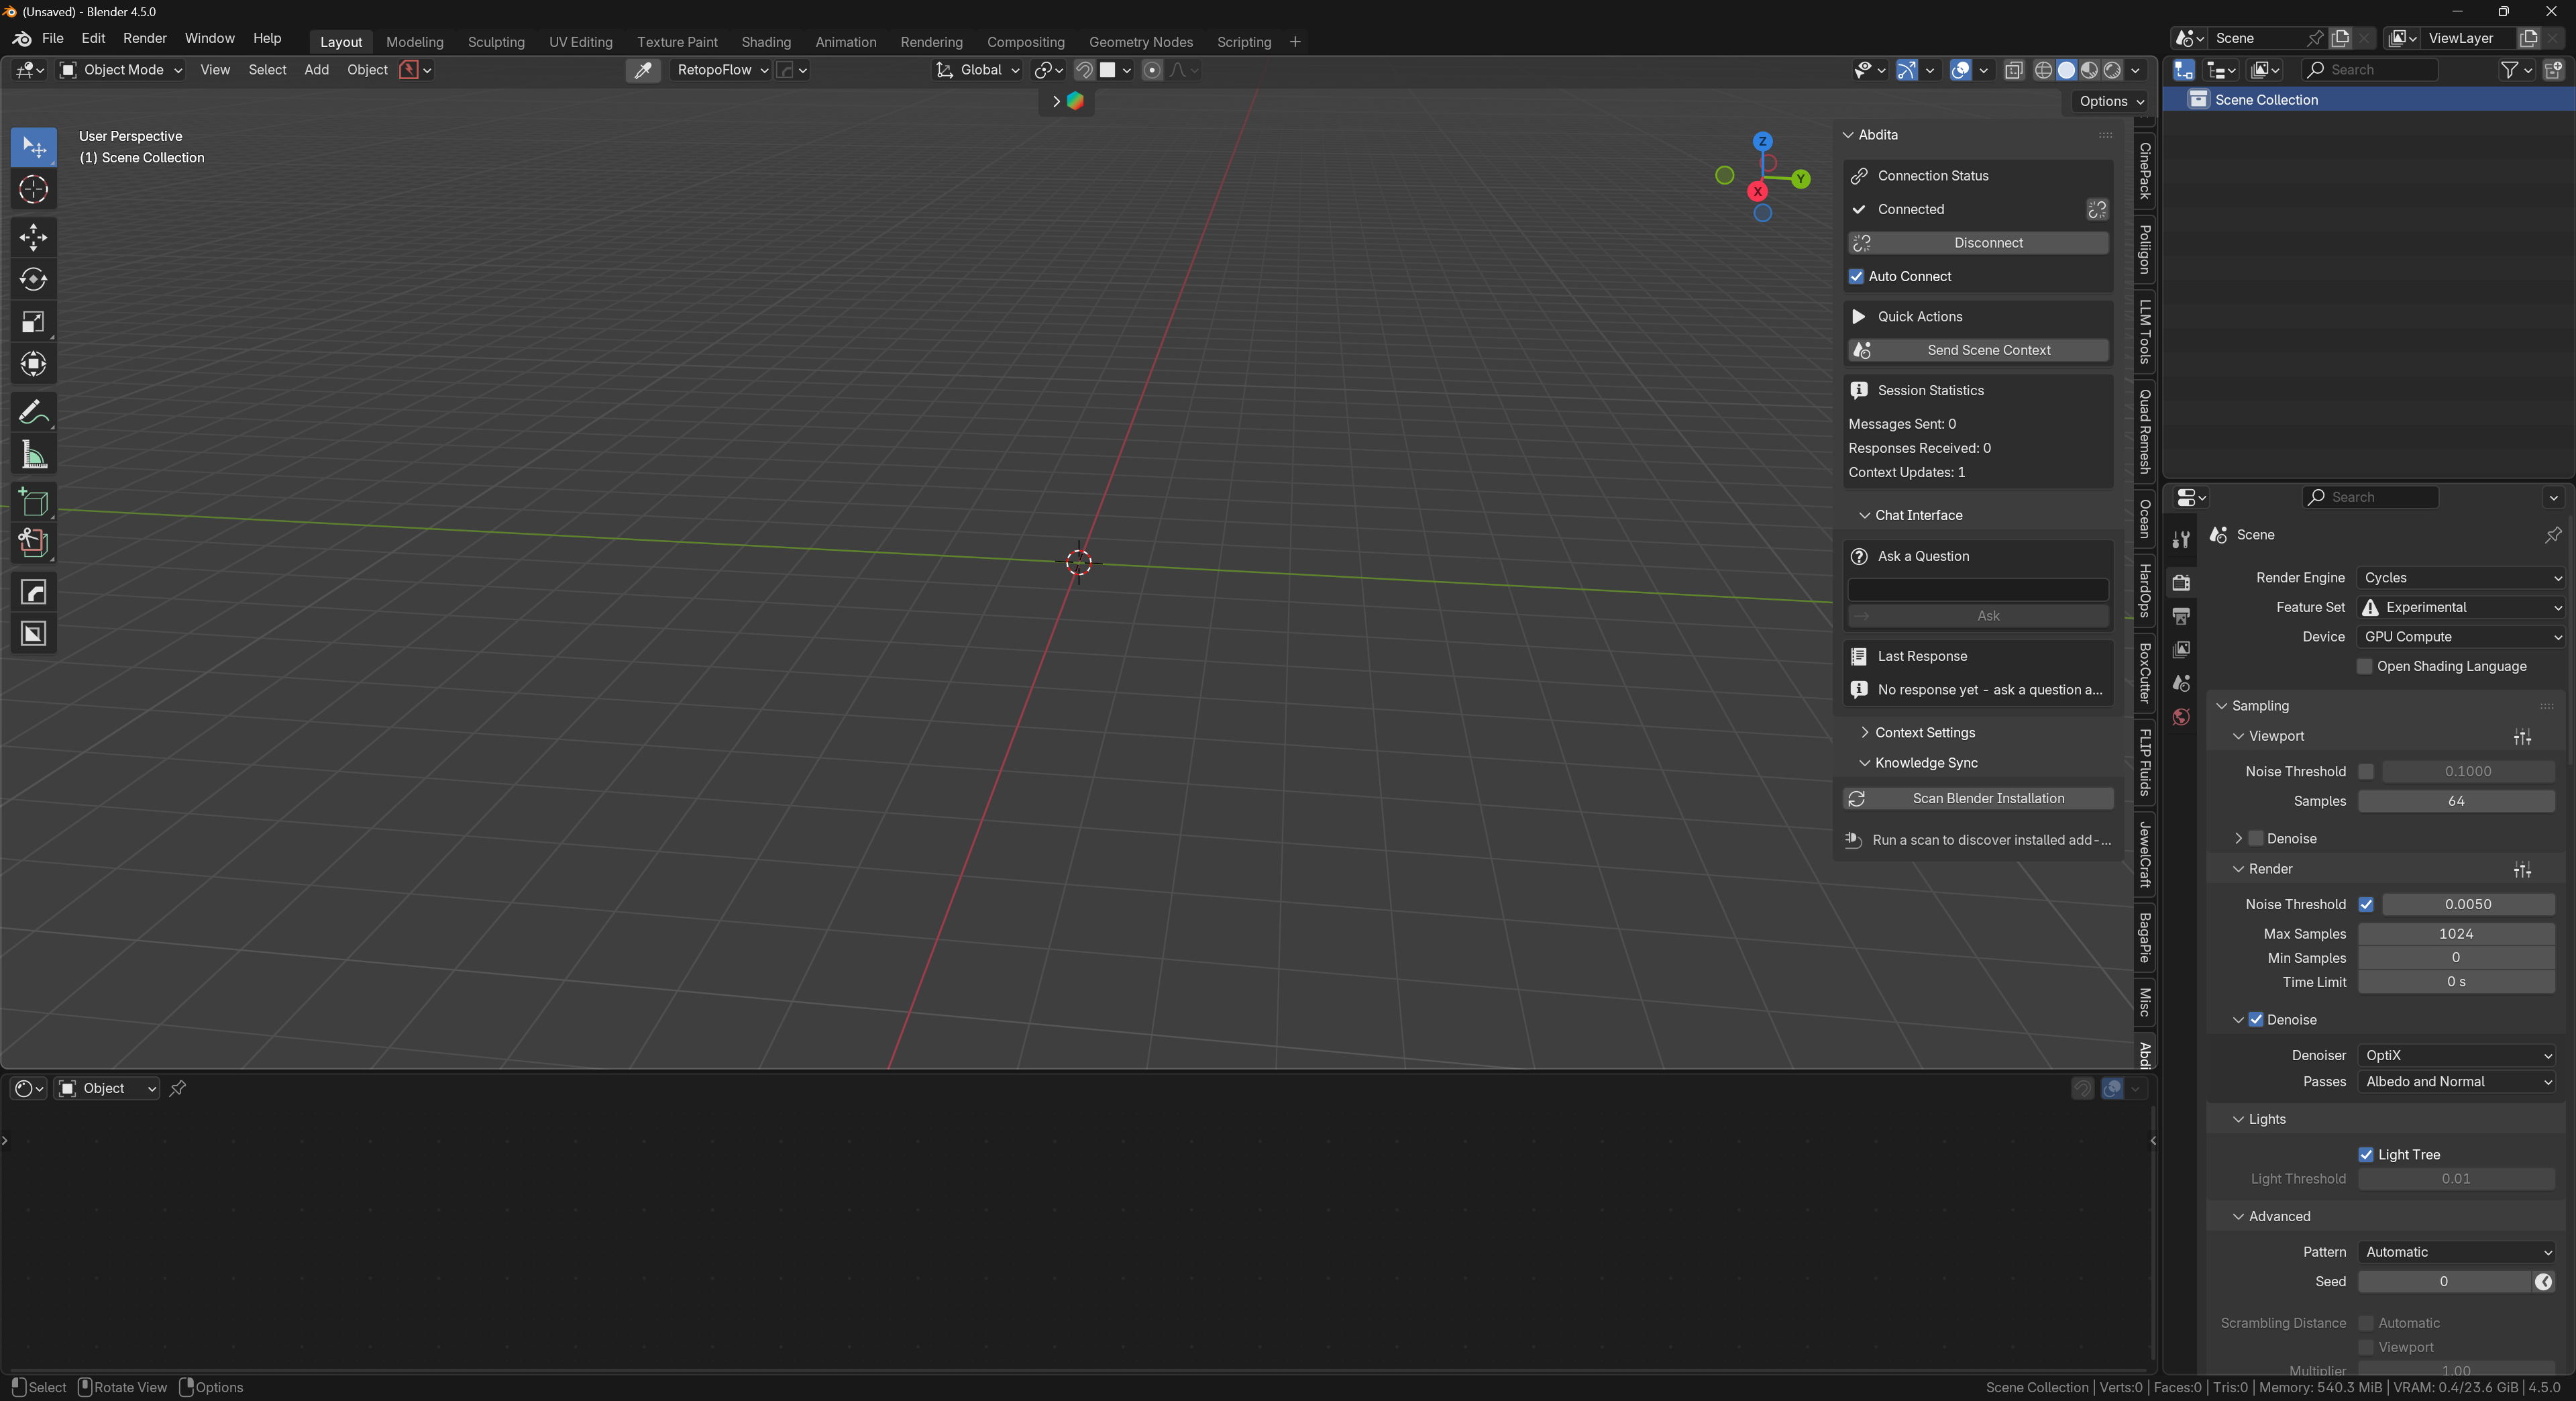Switch to the Shading workspace tab

(x=766, y=42)
